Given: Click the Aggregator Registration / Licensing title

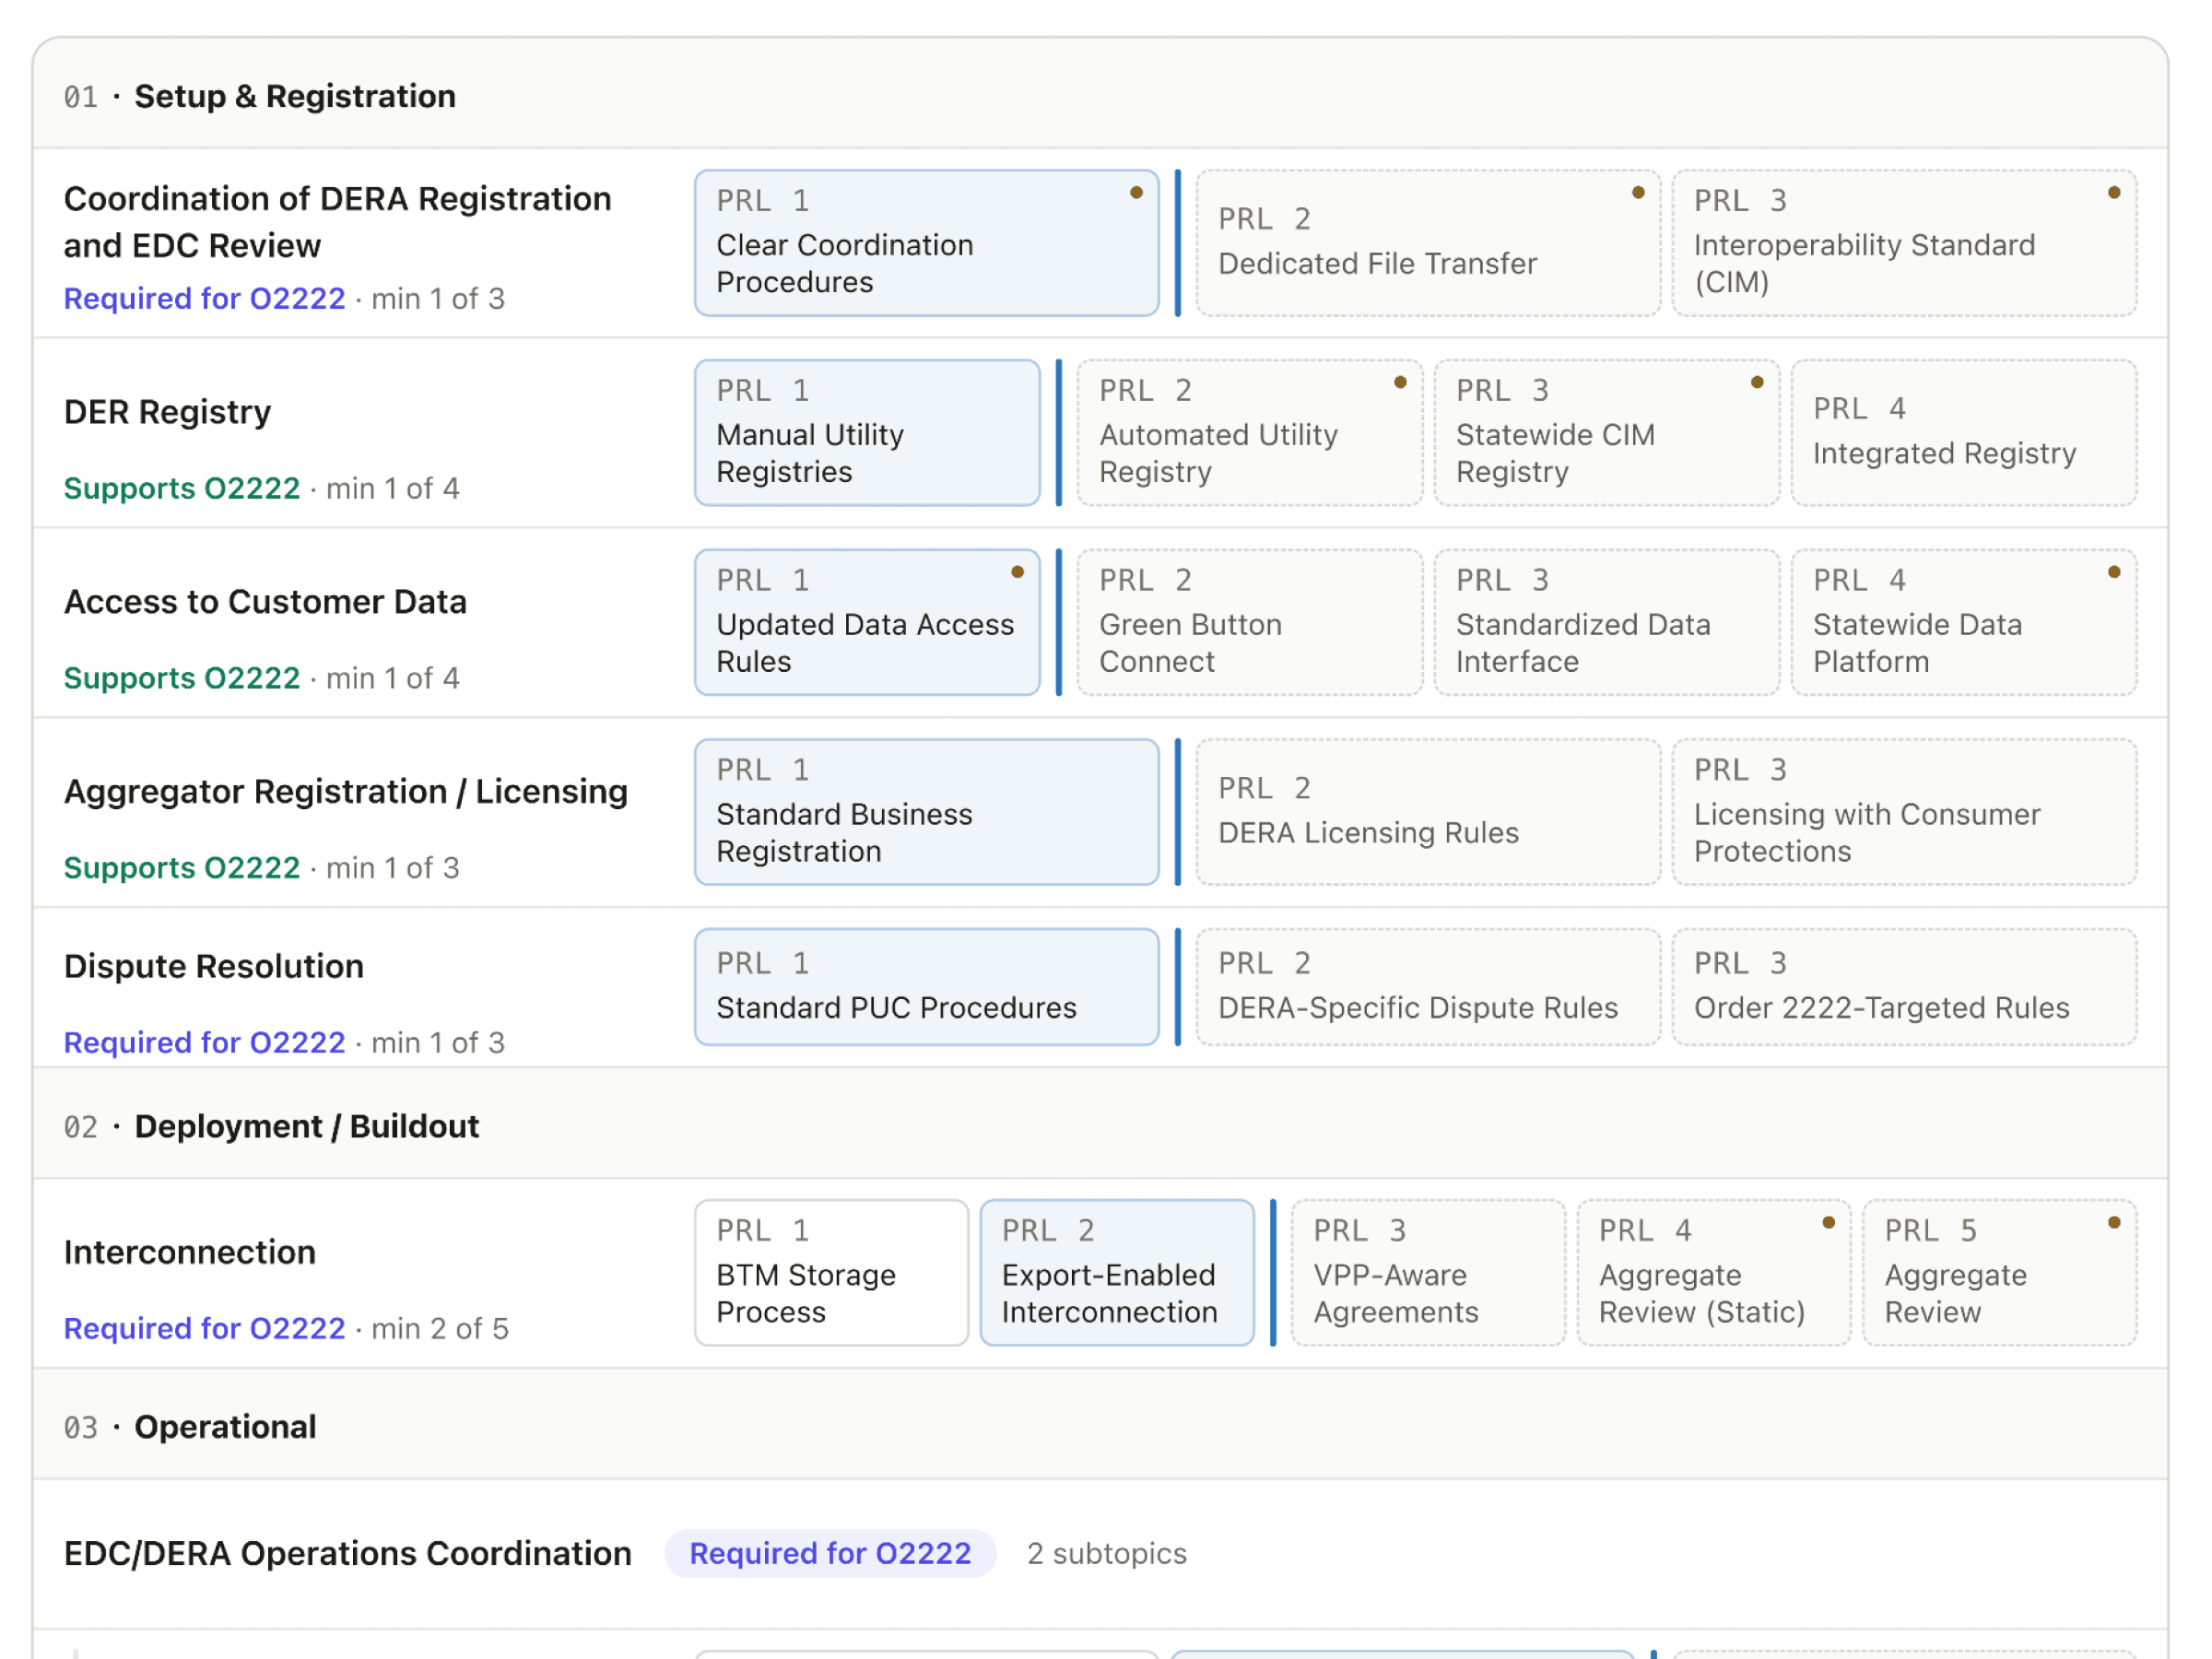Looking at the screenshot, I should tap(346, 791).
